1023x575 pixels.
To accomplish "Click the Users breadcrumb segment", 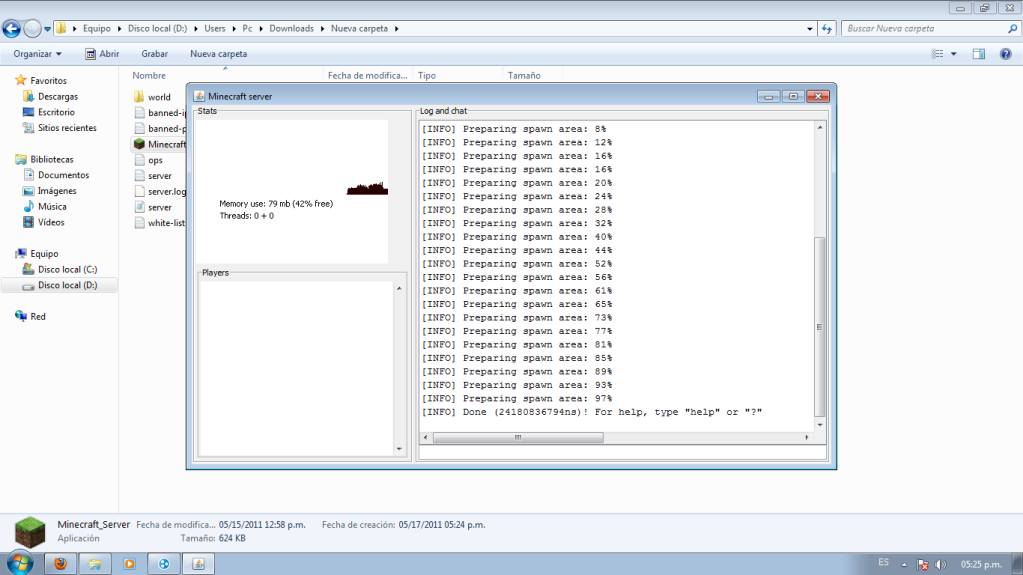I will pyautogui.click(x=215, y=29).
